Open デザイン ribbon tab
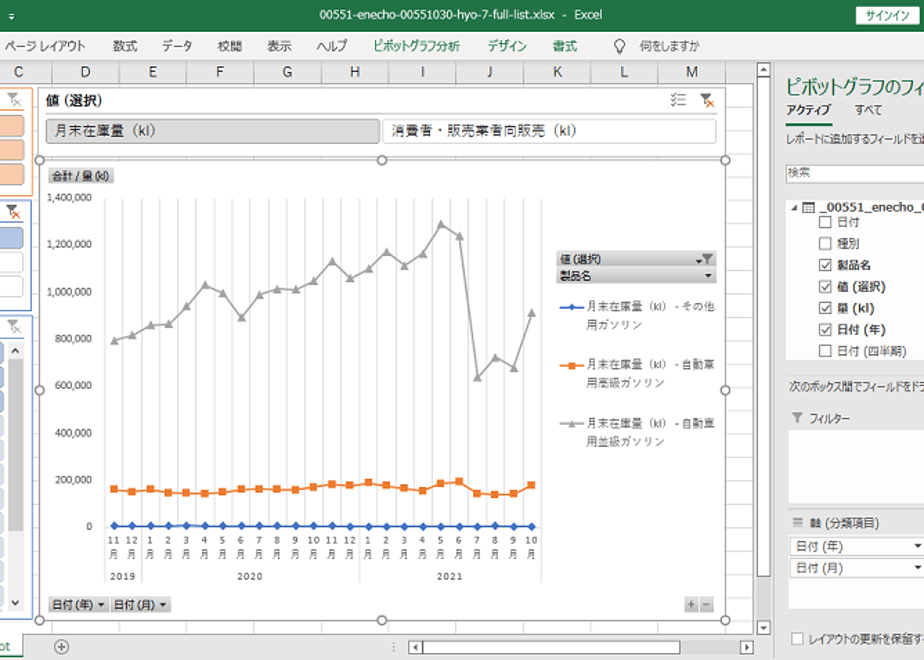This screenshot has width=924, height=660. coord(507,46)
